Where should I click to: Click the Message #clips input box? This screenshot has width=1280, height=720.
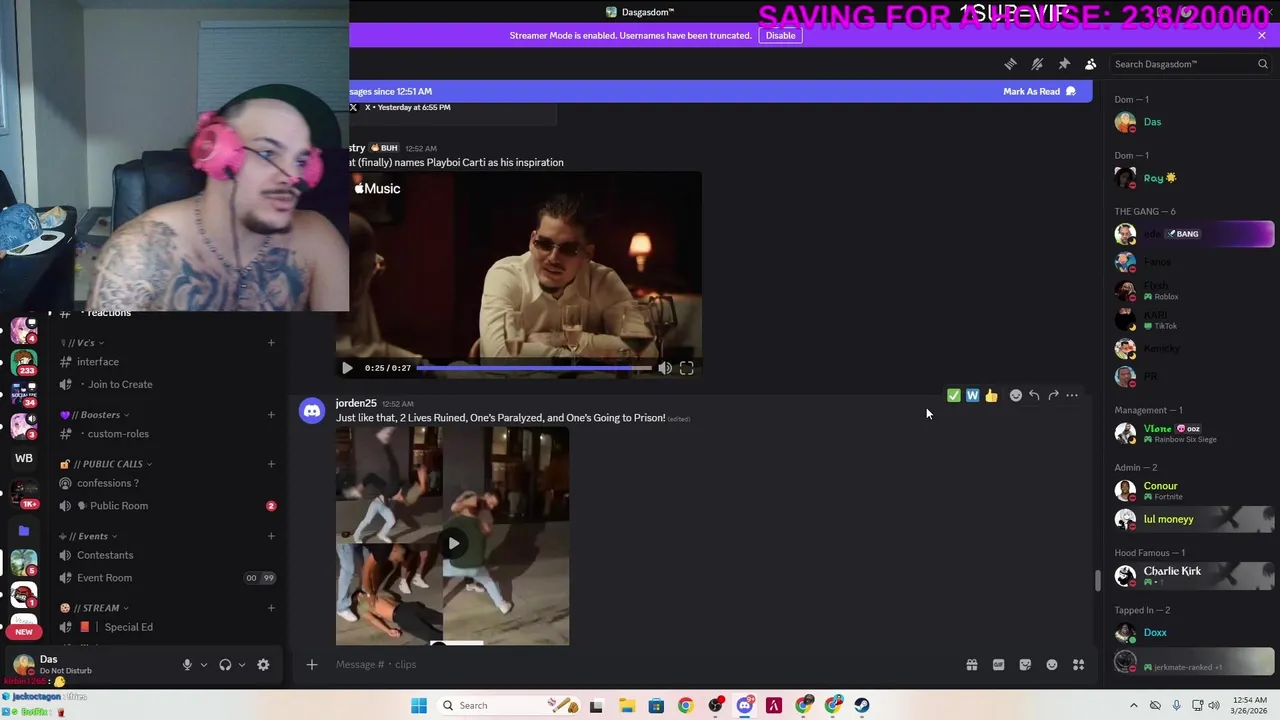tap(640, 664)
